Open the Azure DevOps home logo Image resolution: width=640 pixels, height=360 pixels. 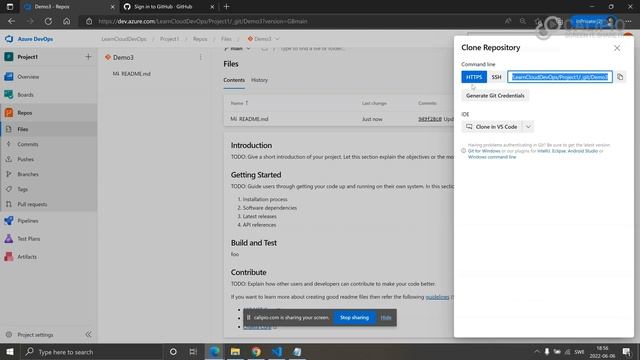click(29, 39)
